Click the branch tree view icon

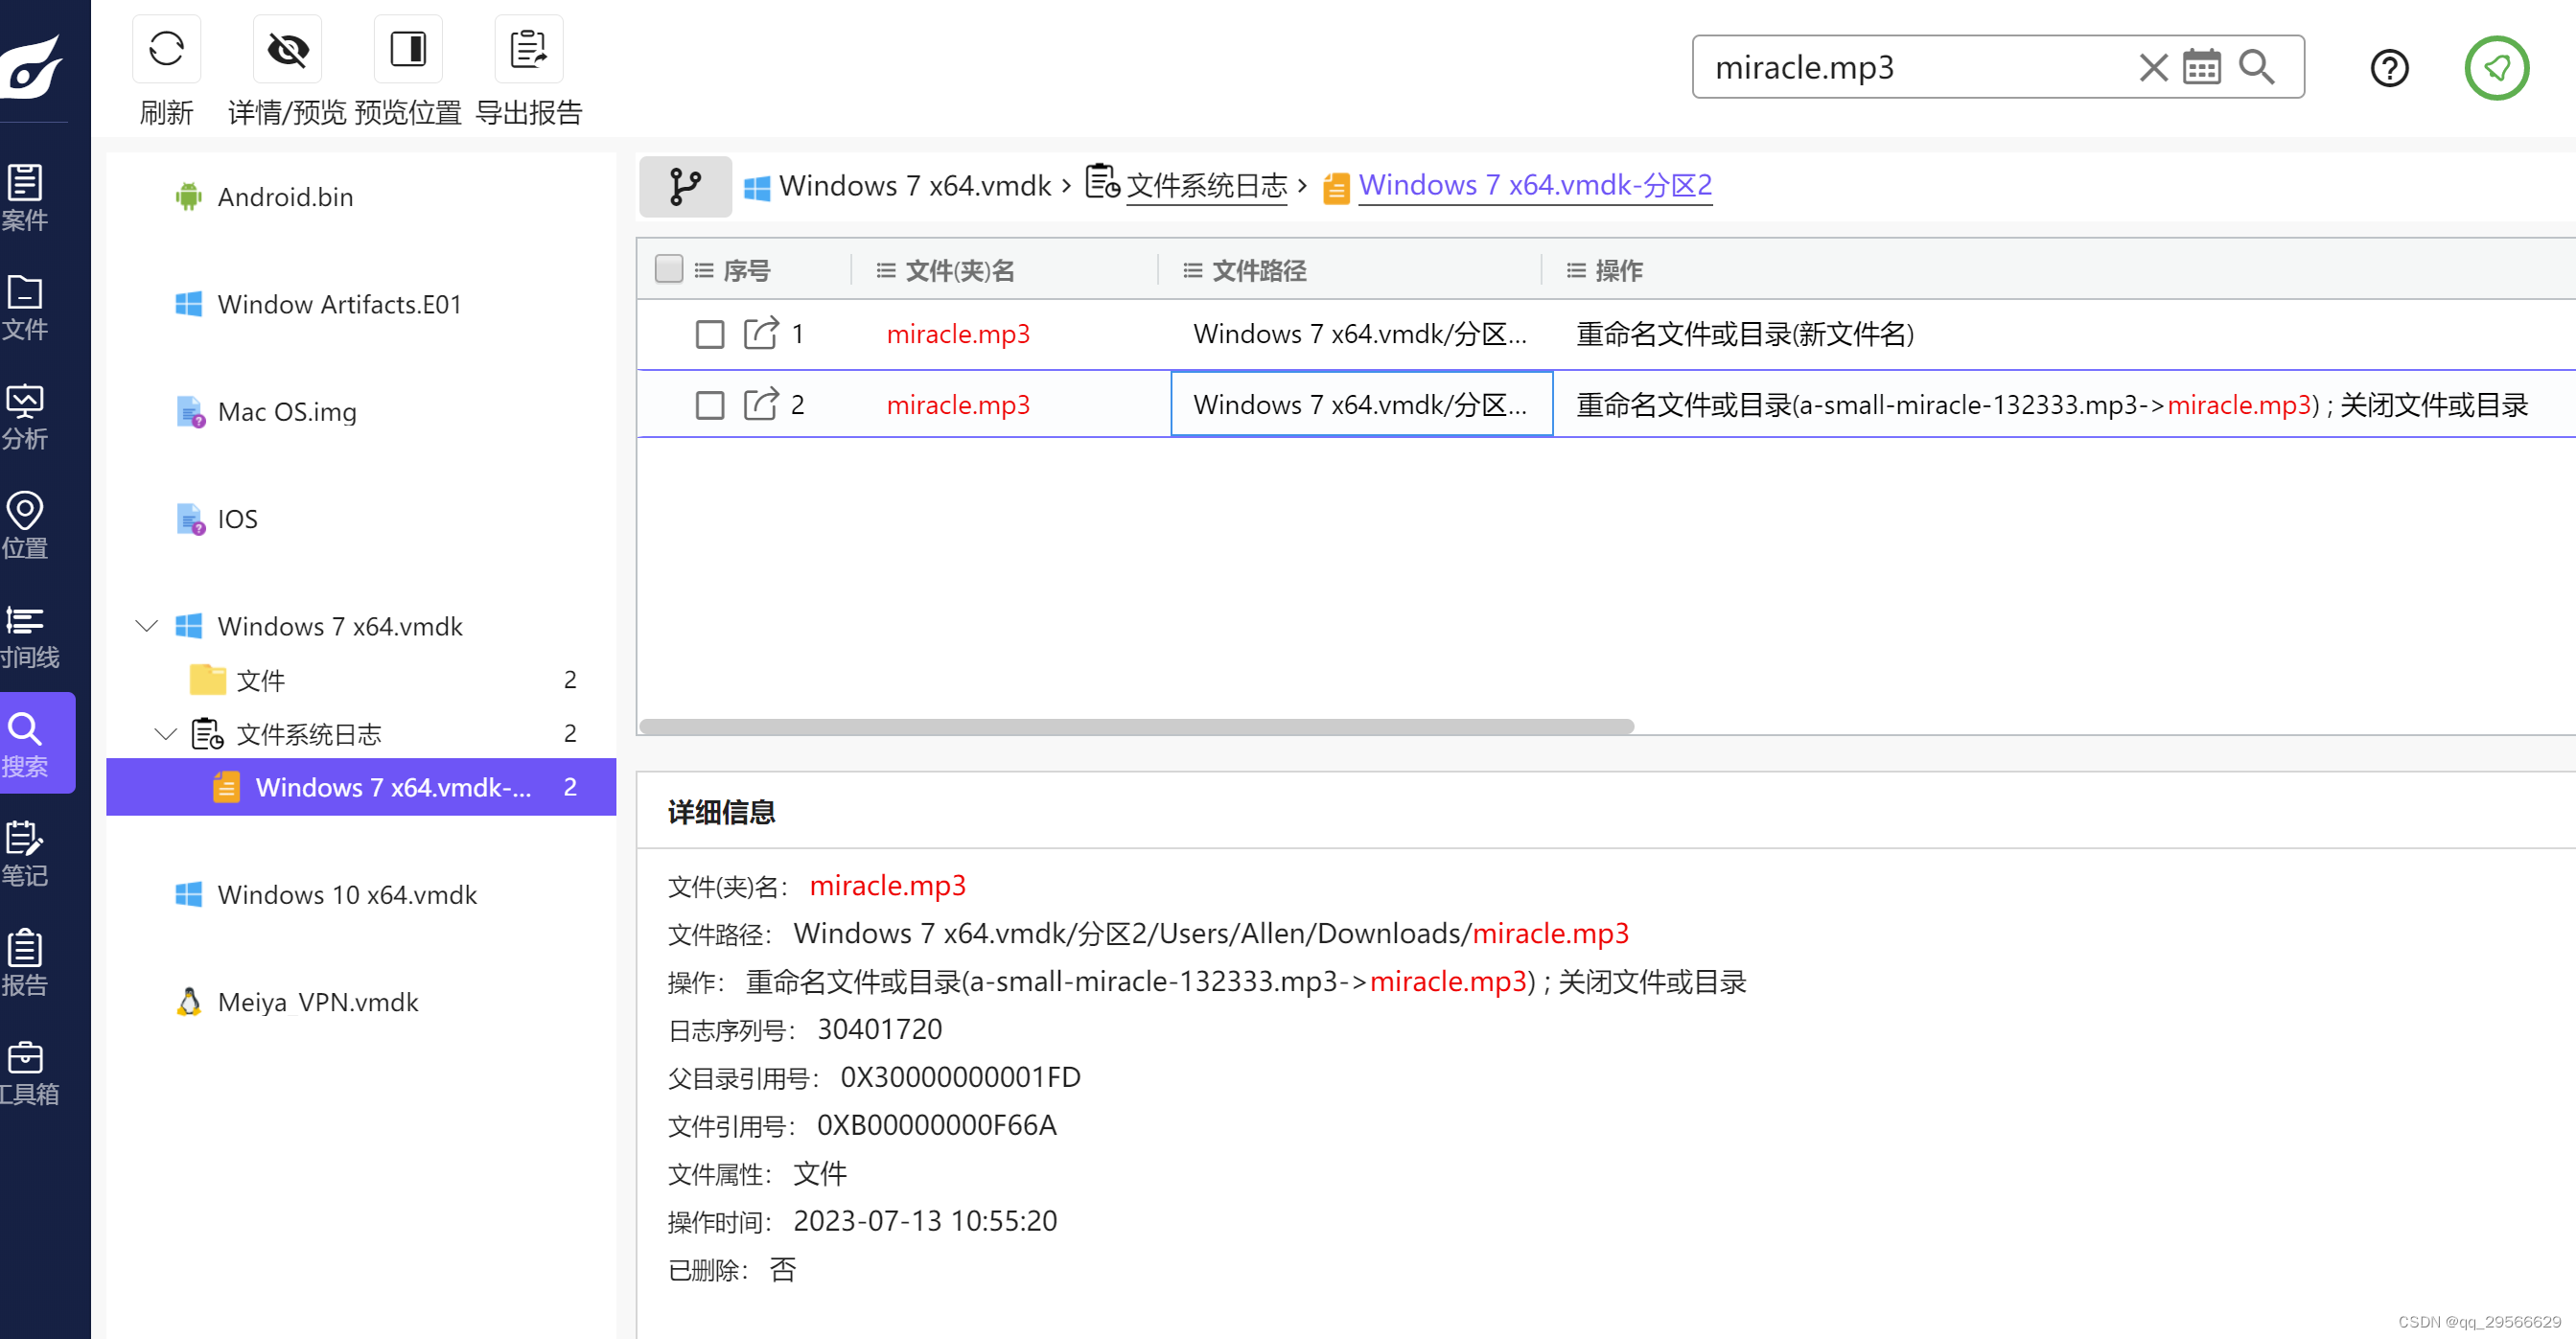[685, 186]
